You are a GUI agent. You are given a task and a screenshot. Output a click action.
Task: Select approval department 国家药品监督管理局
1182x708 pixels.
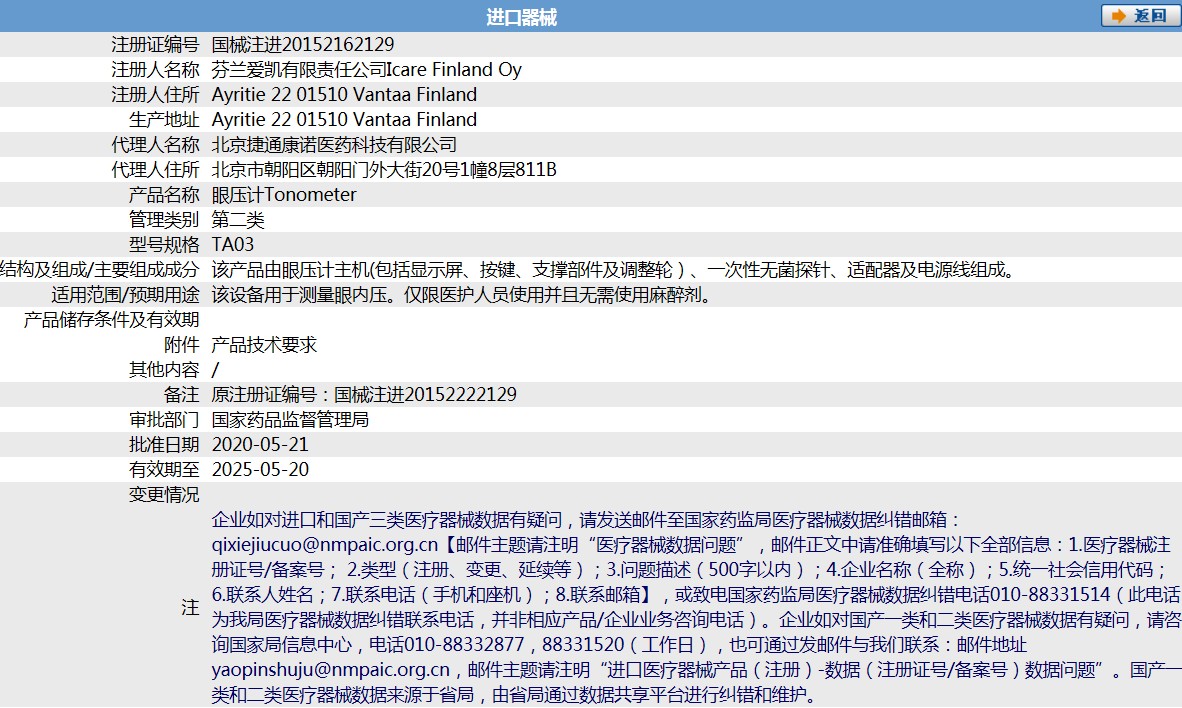point(290,419)
